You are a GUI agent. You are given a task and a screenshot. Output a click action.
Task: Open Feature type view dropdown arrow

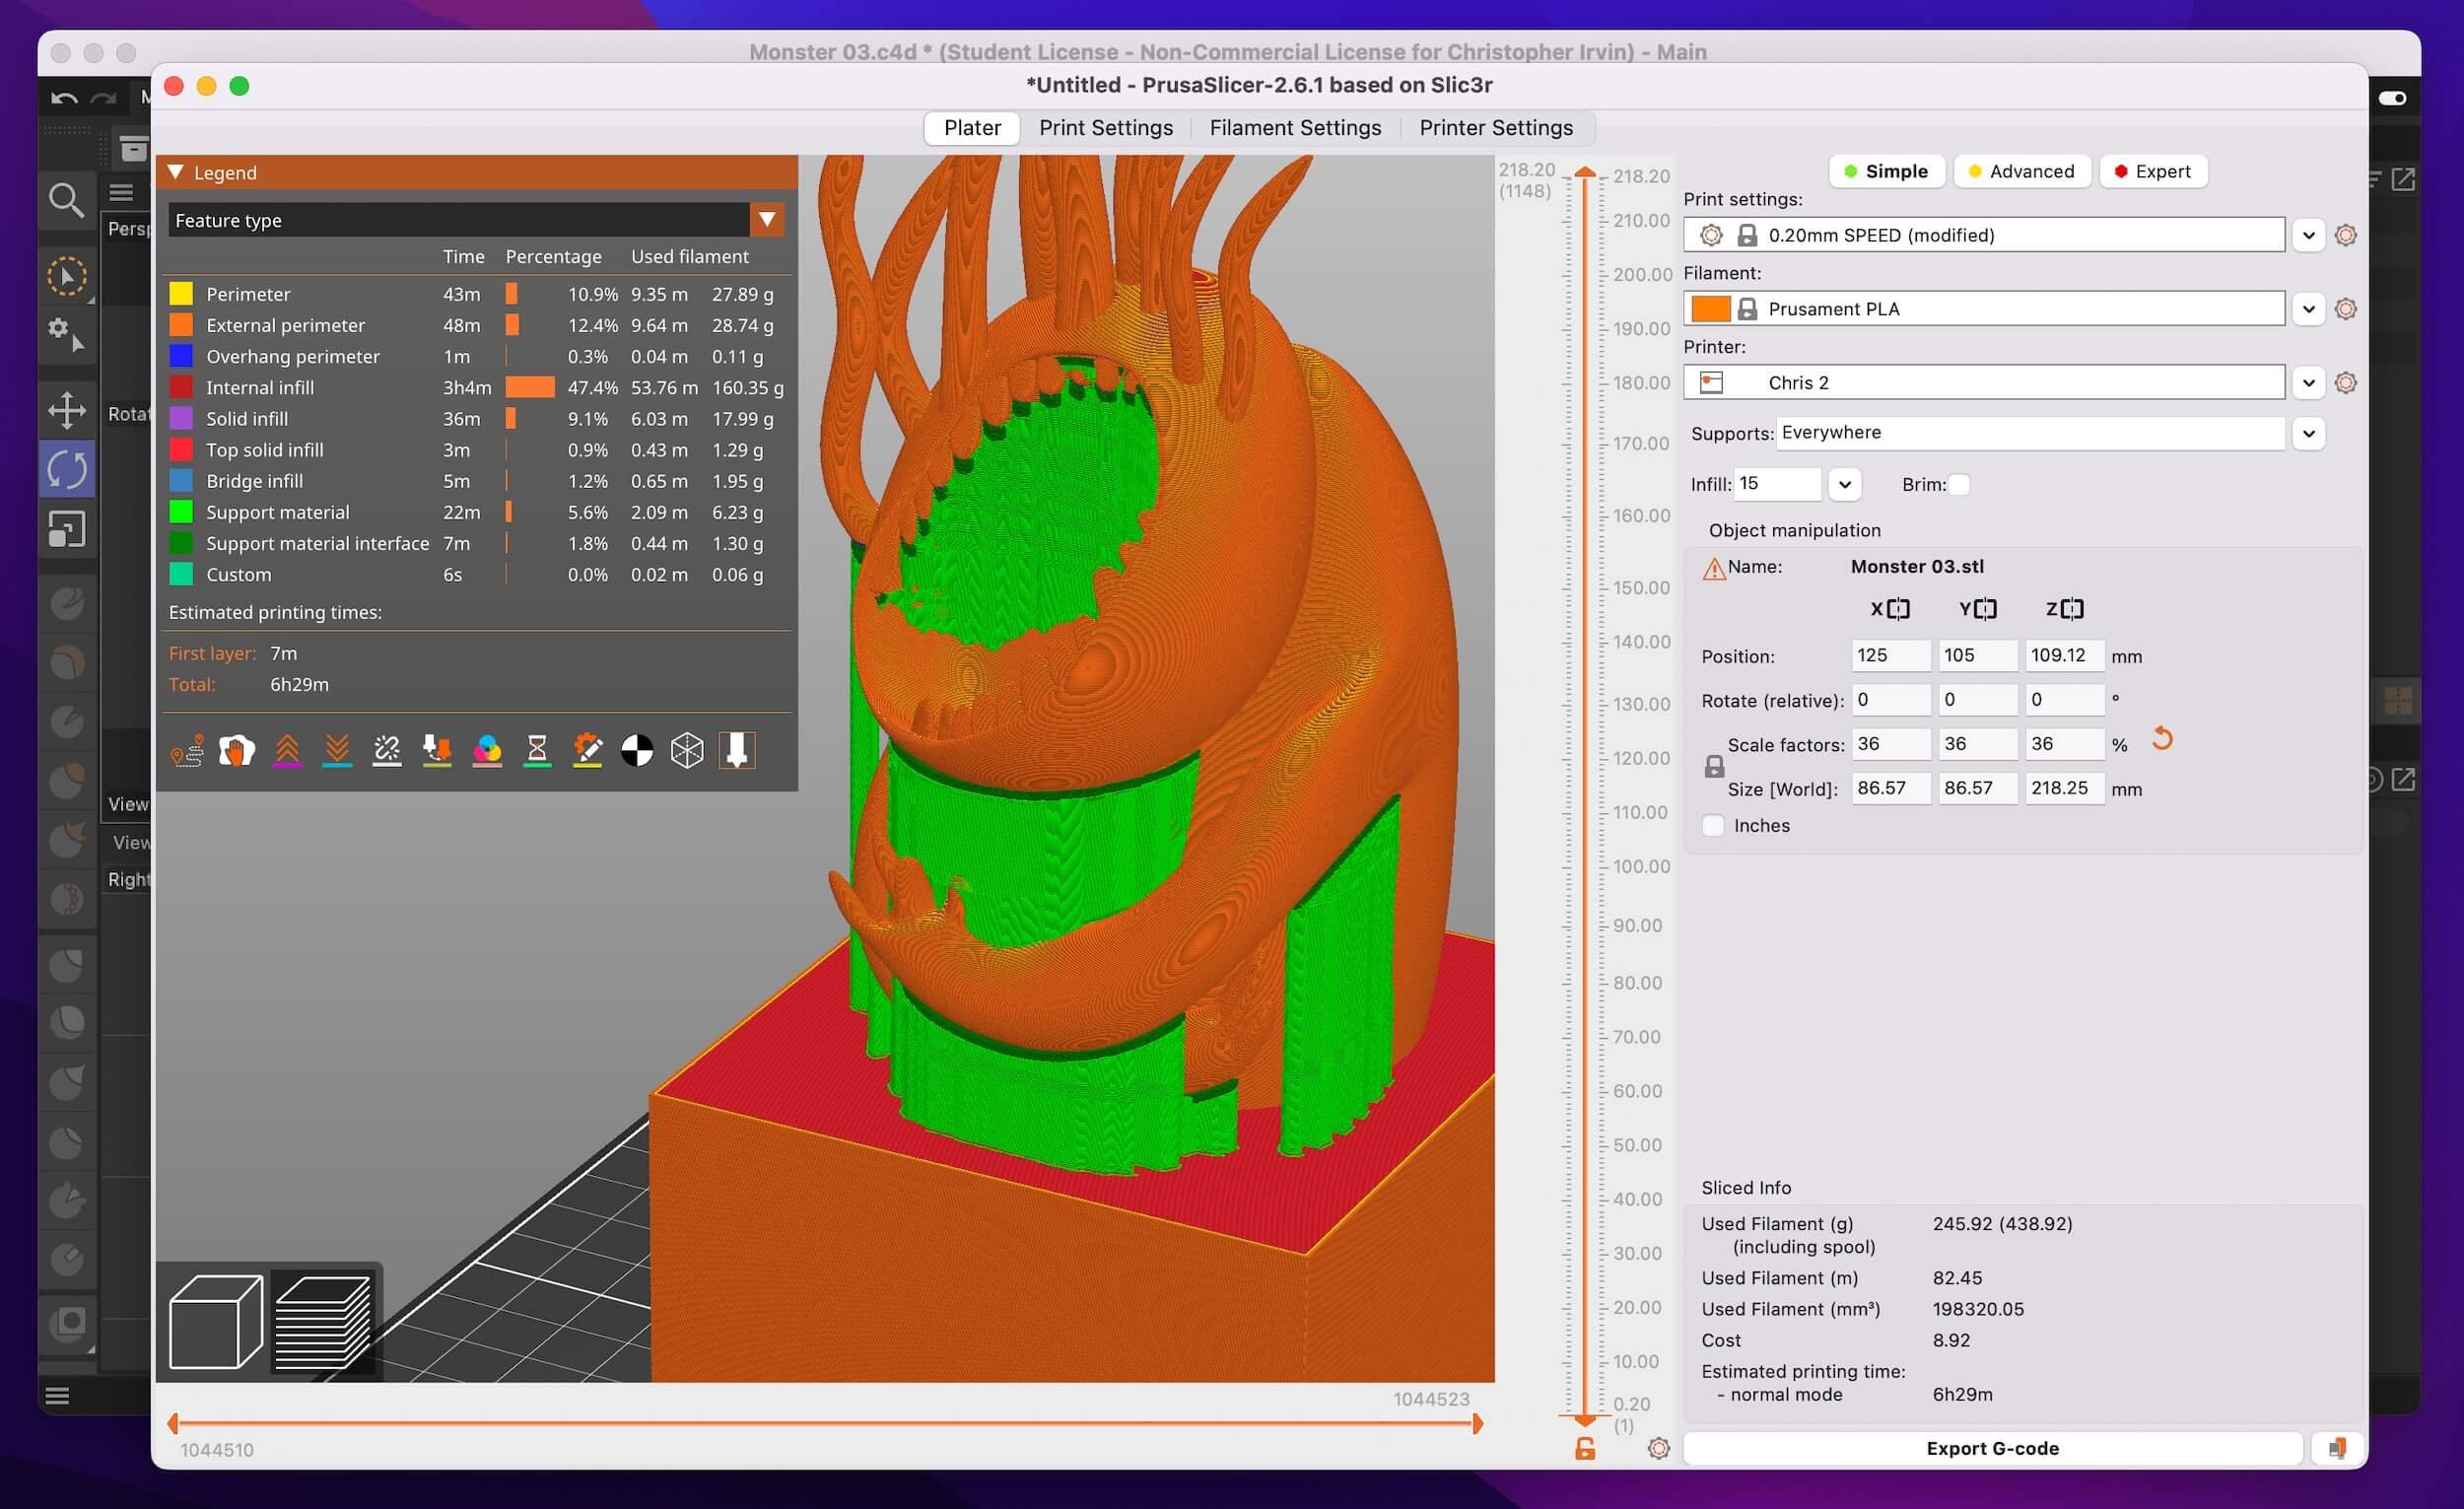767,220
